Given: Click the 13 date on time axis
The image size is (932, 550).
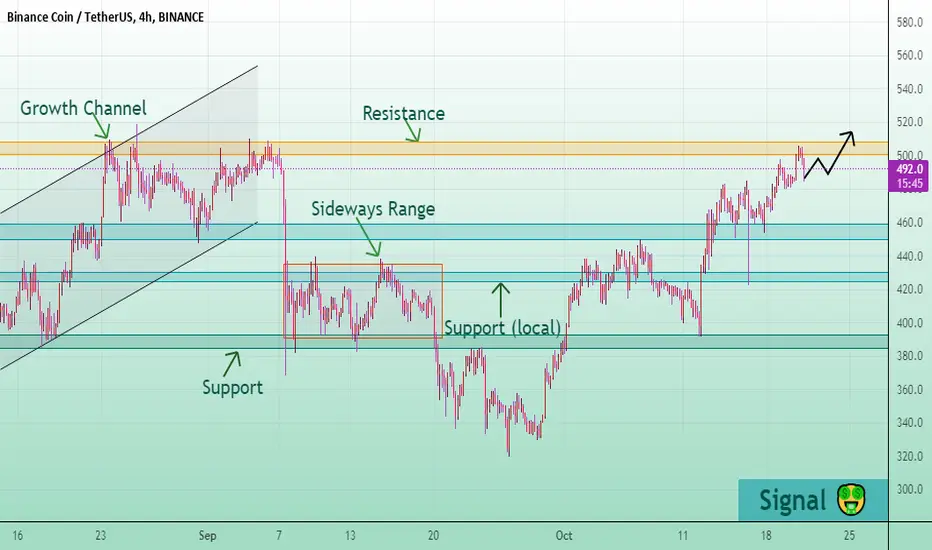Looking at the screenshot, I should (350, 536).
